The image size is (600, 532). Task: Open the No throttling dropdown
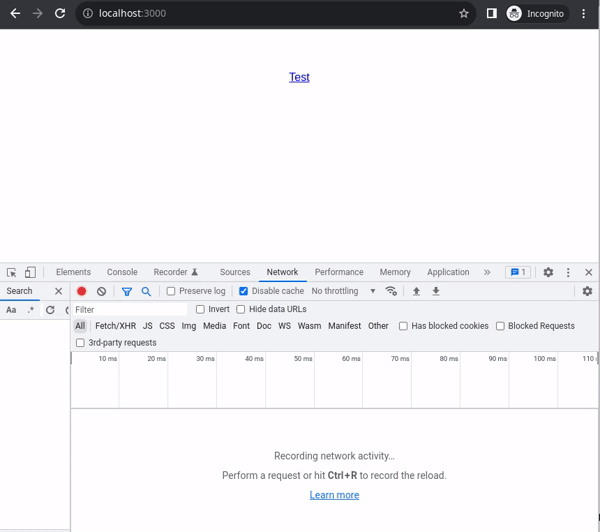343,291
